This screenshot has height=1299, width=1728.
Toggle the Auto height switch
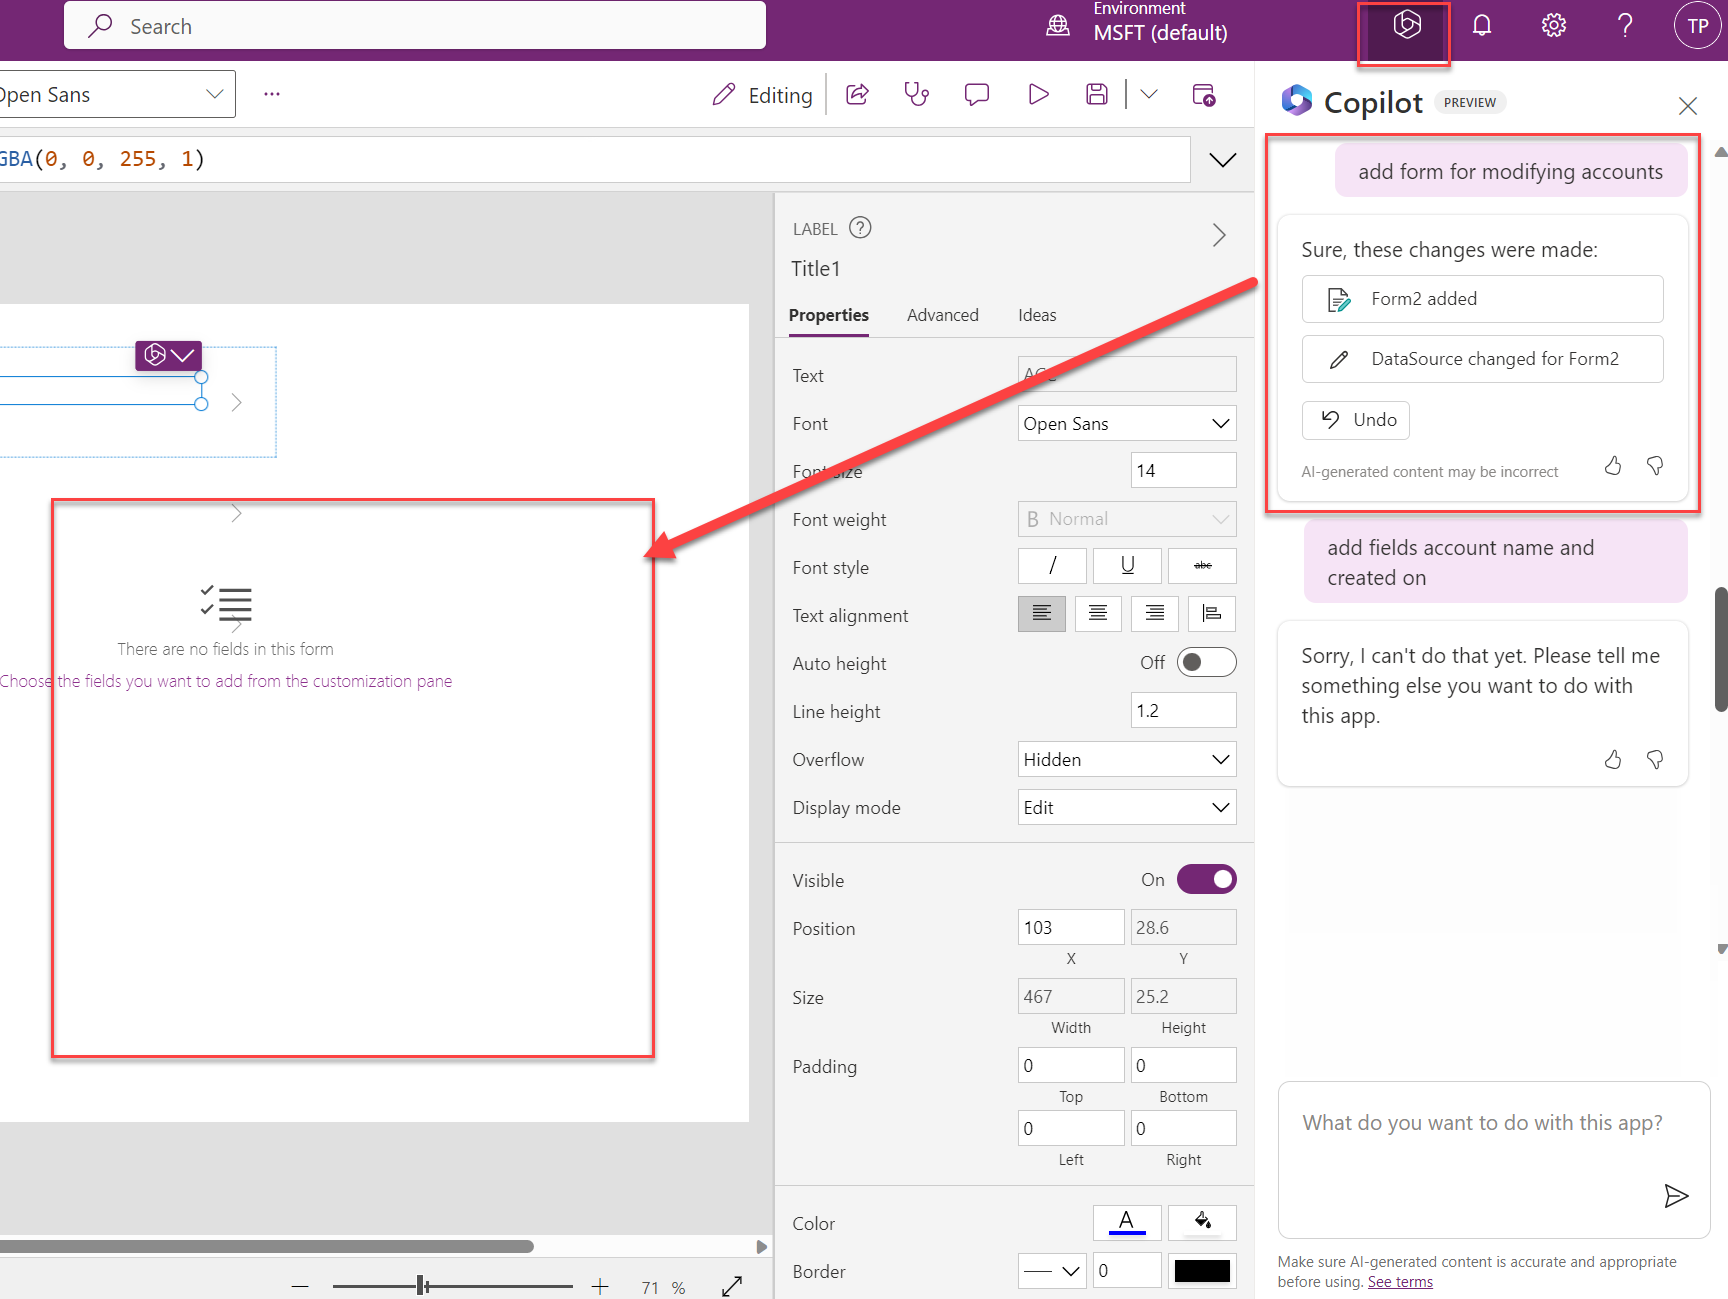(x=1206, y=663)
